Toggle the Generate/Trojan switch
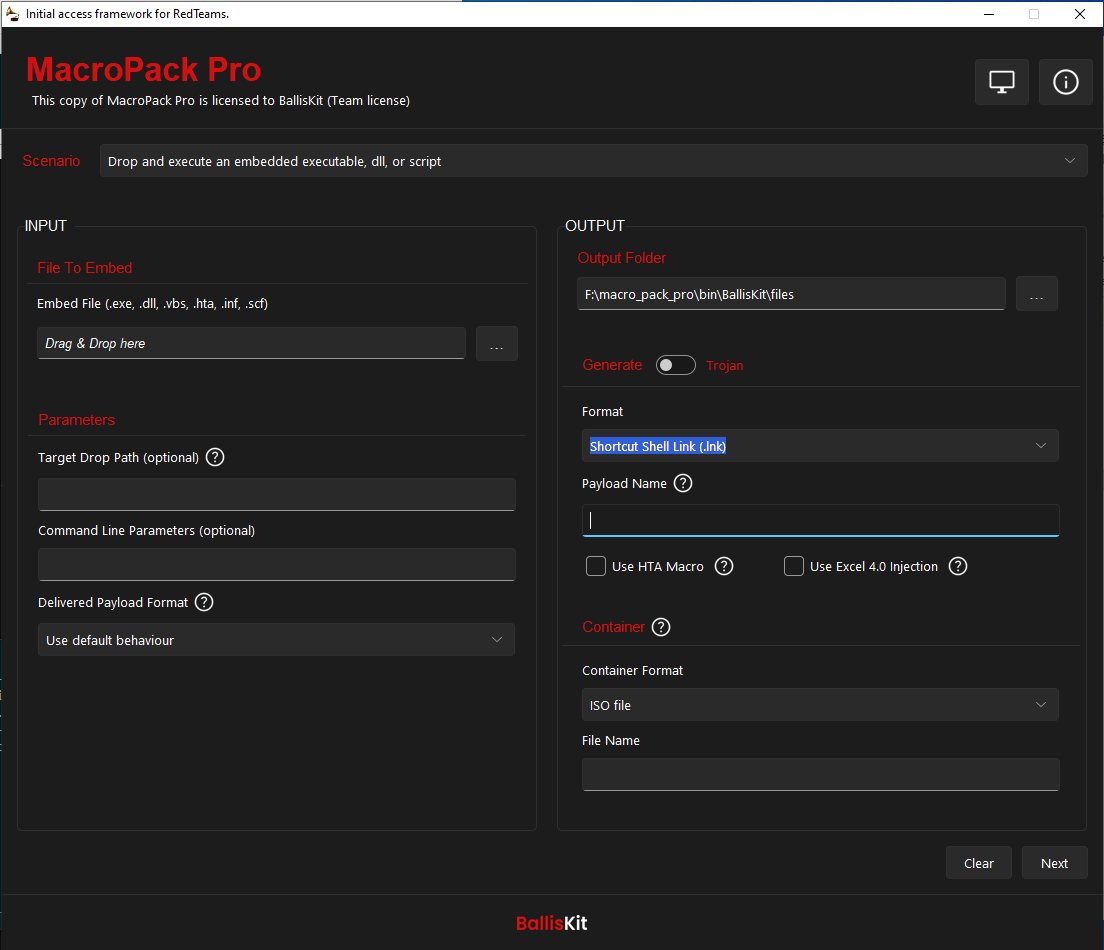The image size is (1104, 950). coord(675,365)
